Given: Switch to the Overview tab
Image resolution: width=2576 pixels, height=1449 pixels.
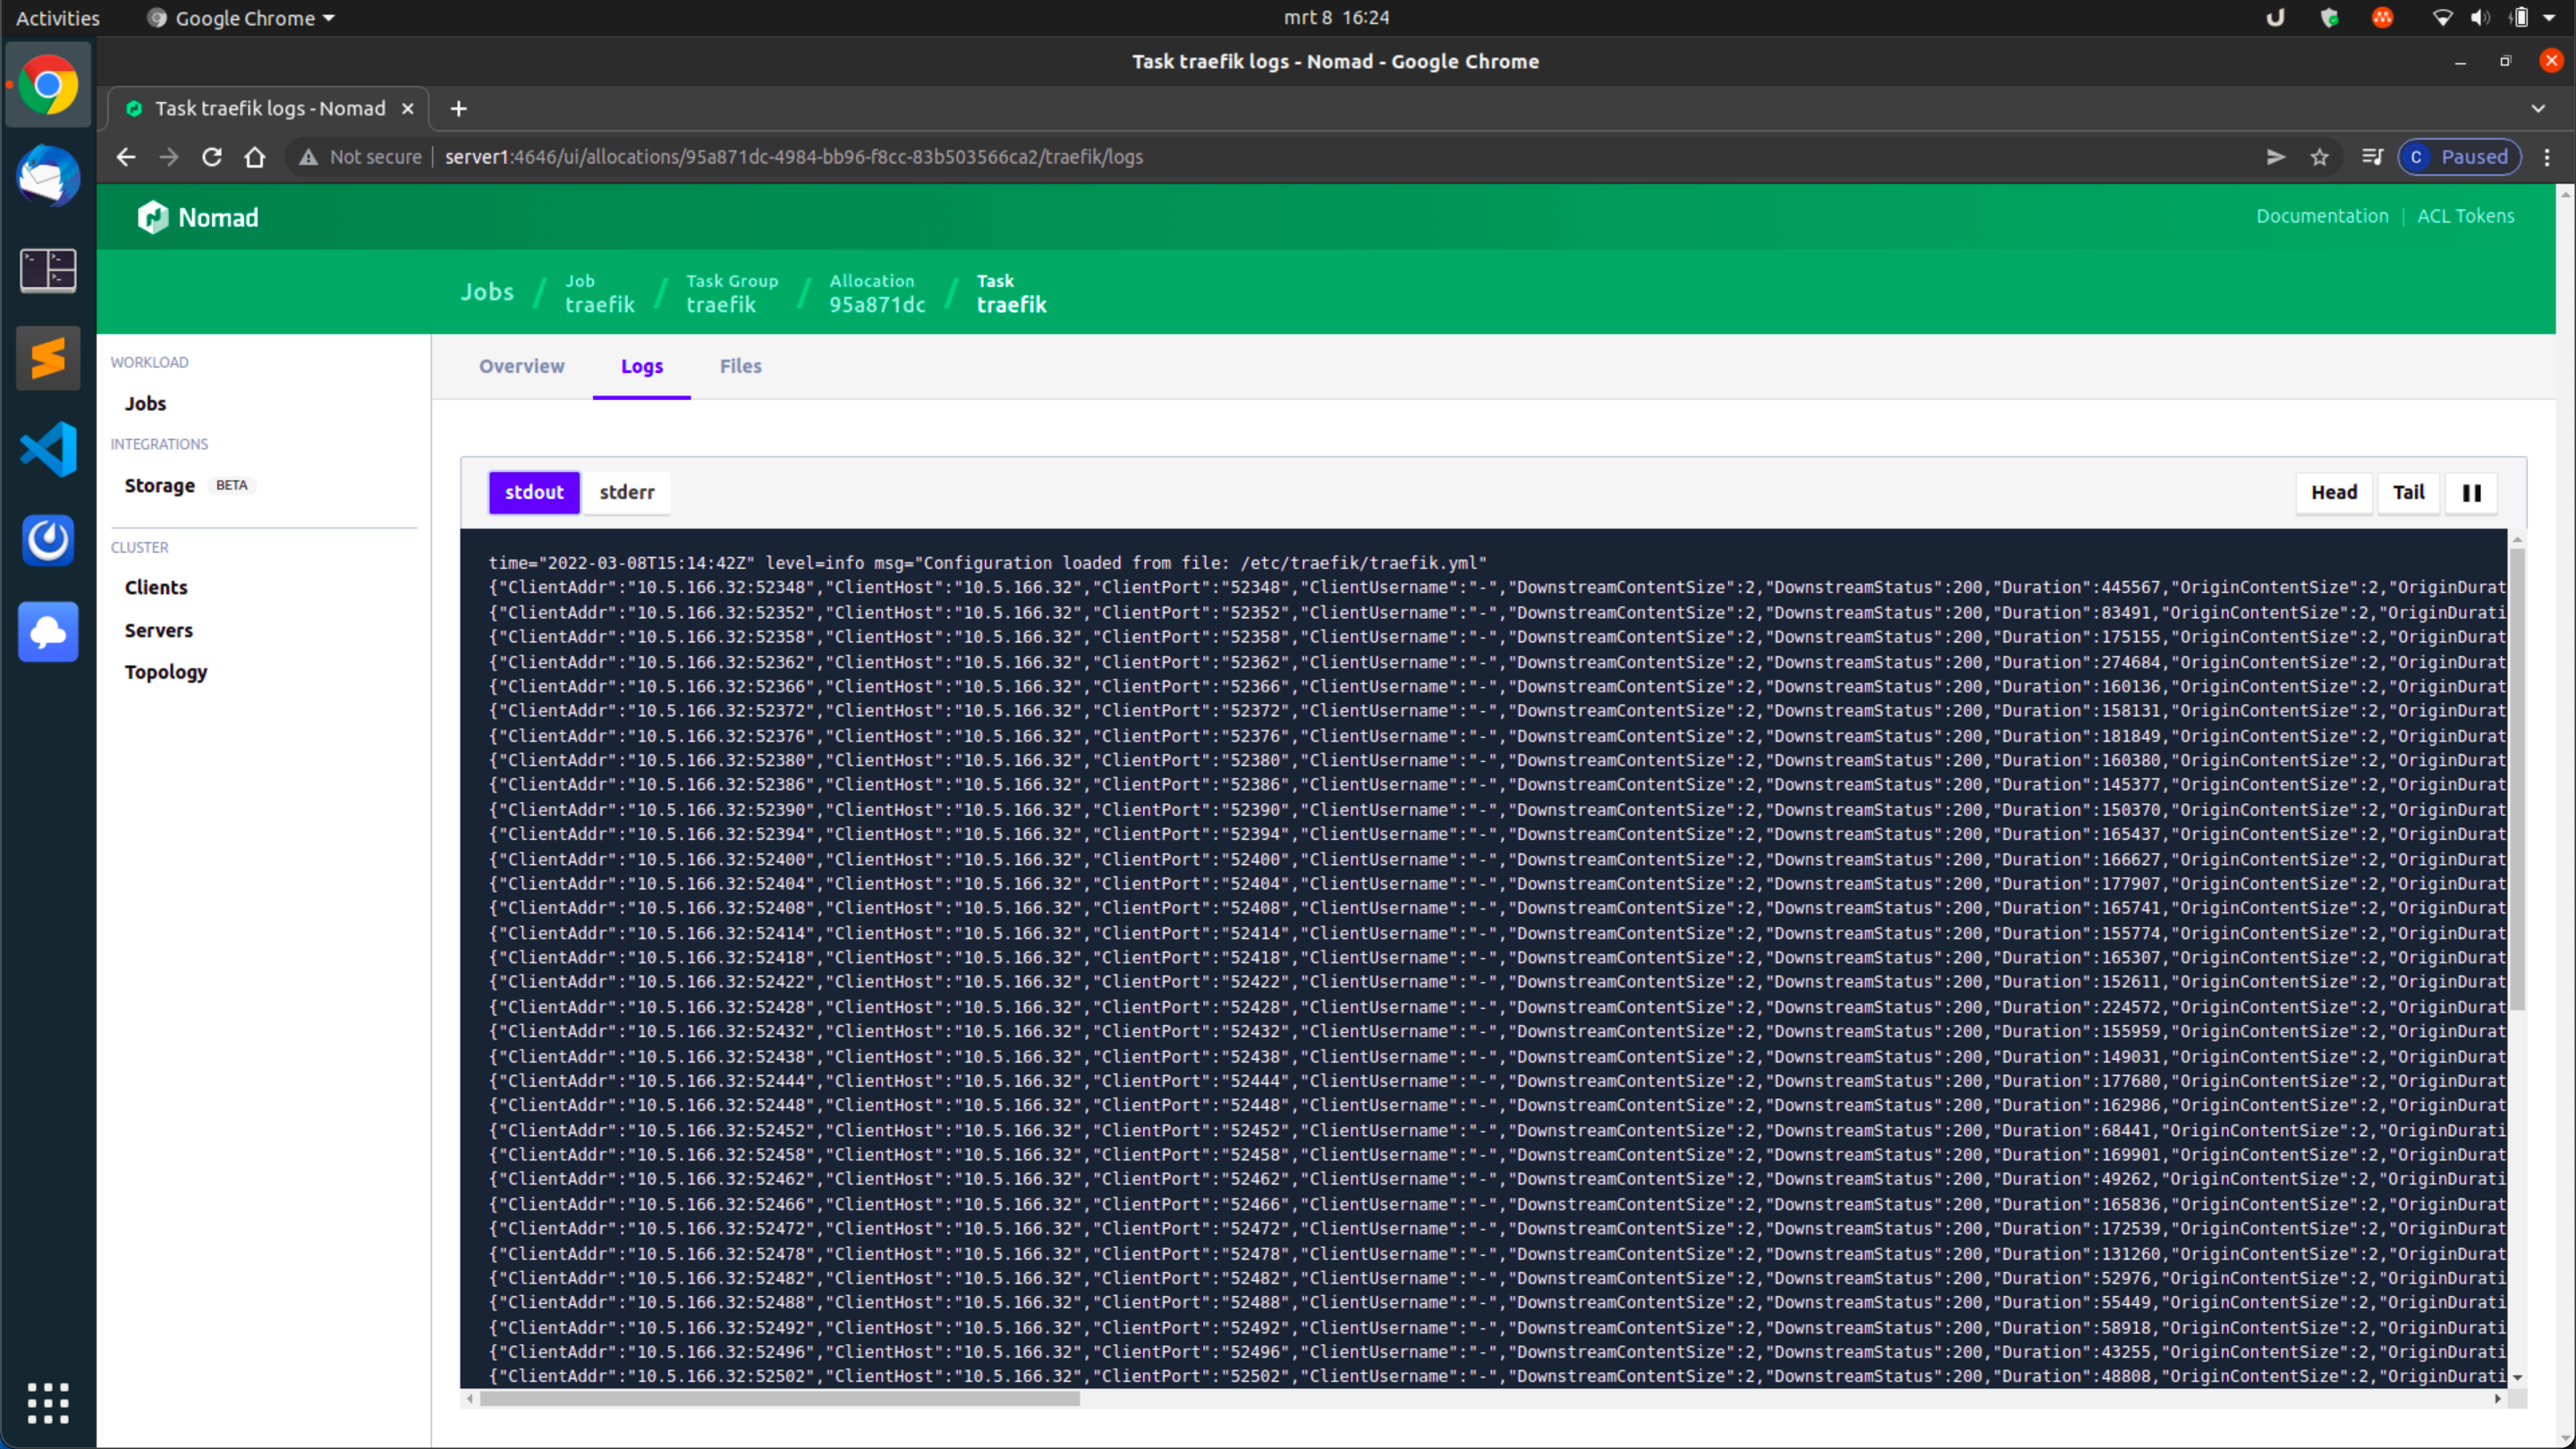Looking at the screenshot, I should pyautogui.click(x=521, y=366).
